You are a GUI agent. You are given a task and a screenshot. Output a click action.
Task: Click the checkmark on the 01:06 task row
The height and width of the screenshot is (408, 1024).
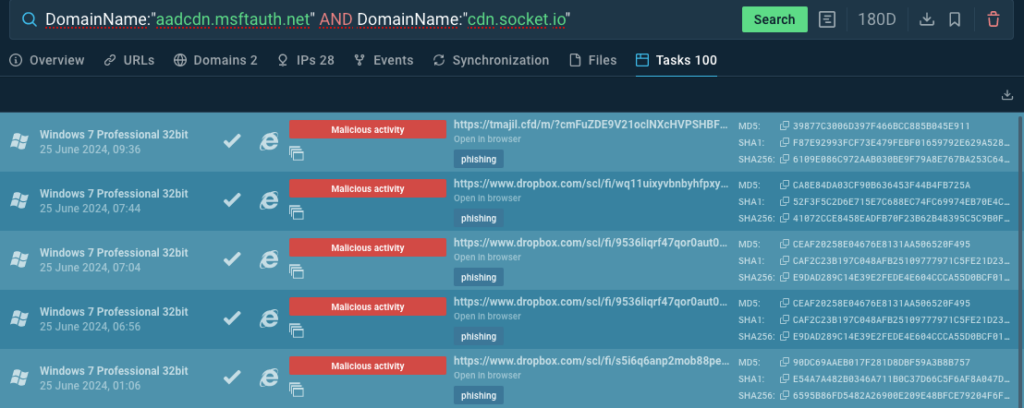tap(232, 376)
